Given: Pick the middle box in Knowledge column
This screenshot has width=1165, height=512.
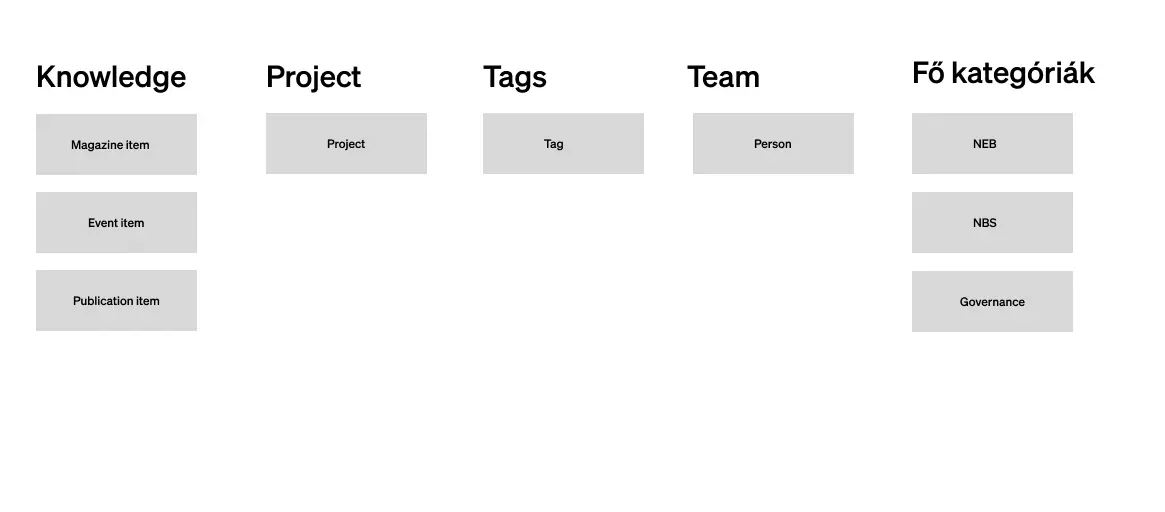Looking at the screenshot, I should pos(116,222).
